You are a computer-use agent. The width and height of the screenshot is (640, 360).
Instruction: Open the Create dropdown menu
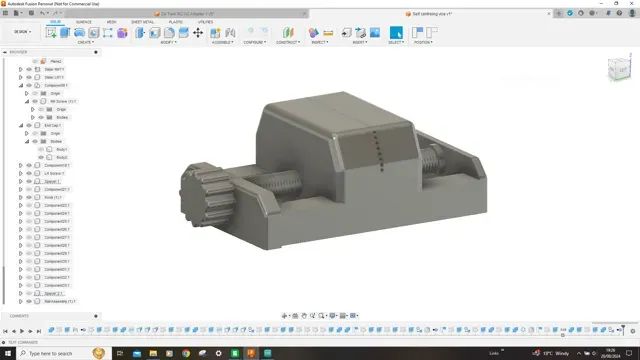coord(86,42)
